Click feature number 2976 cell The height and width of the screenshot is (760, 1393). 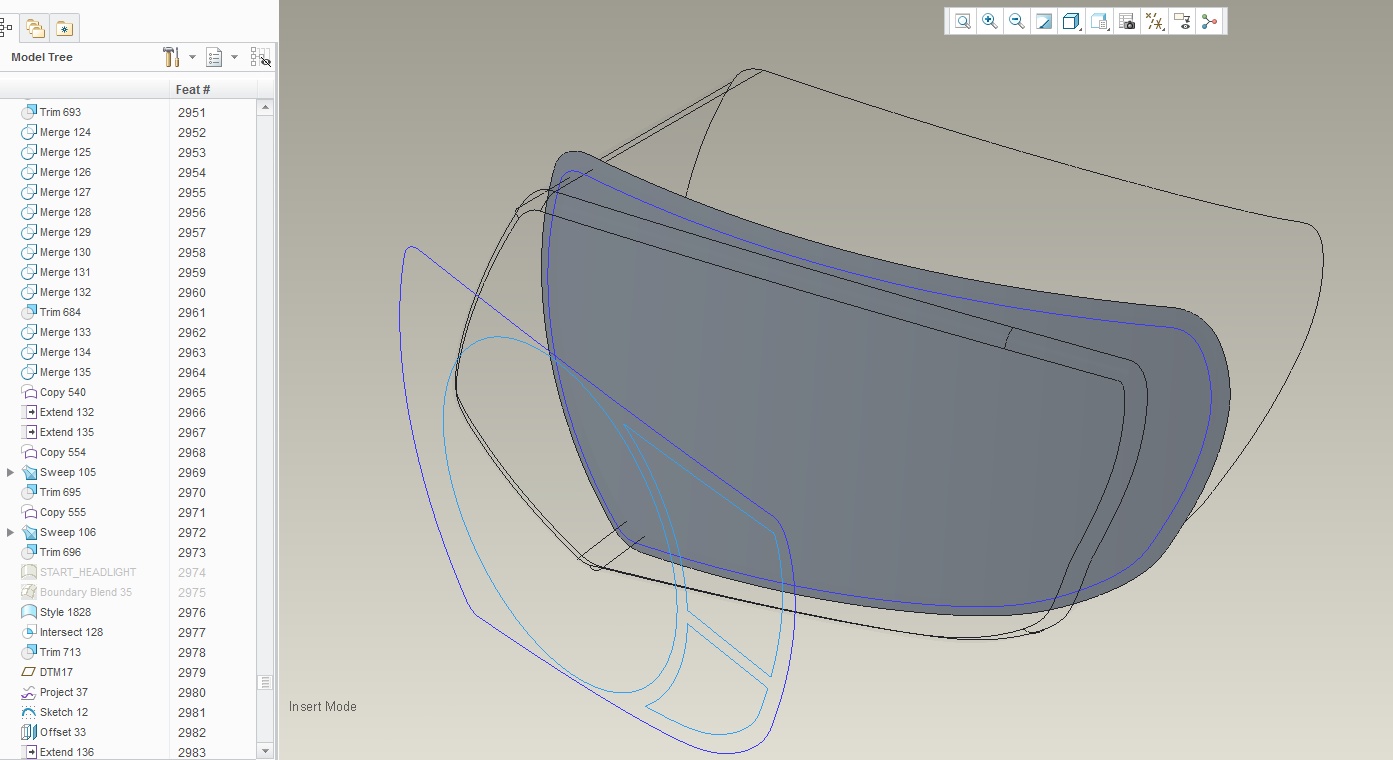[192, 612]
